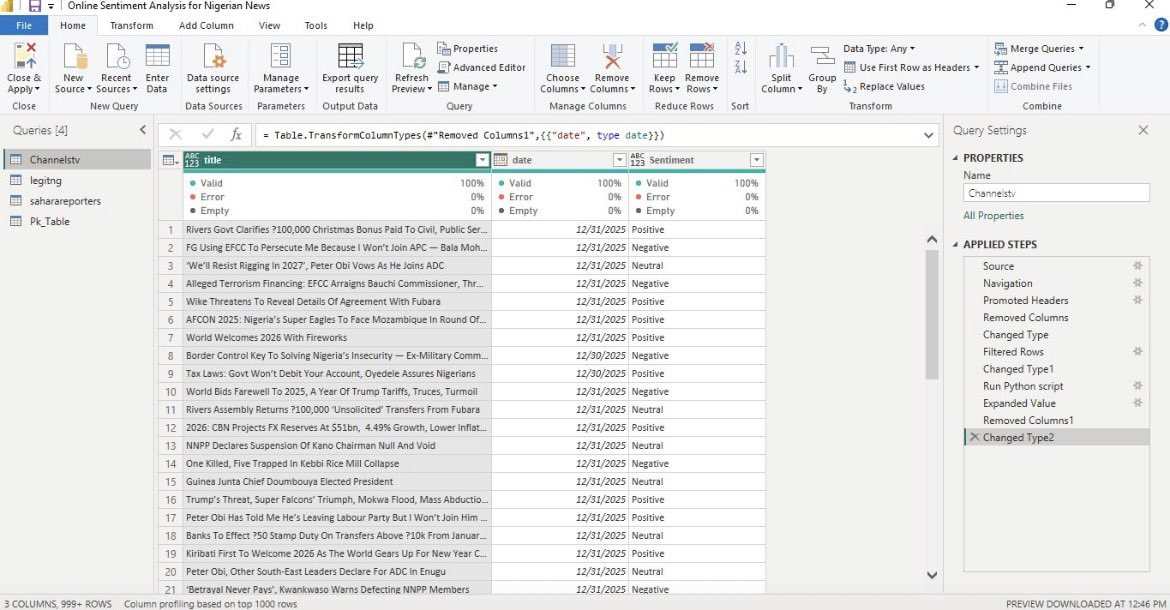Sort ascending with the A-Z icon
This screenshot has width=1170, height=610.
[740, 48]
